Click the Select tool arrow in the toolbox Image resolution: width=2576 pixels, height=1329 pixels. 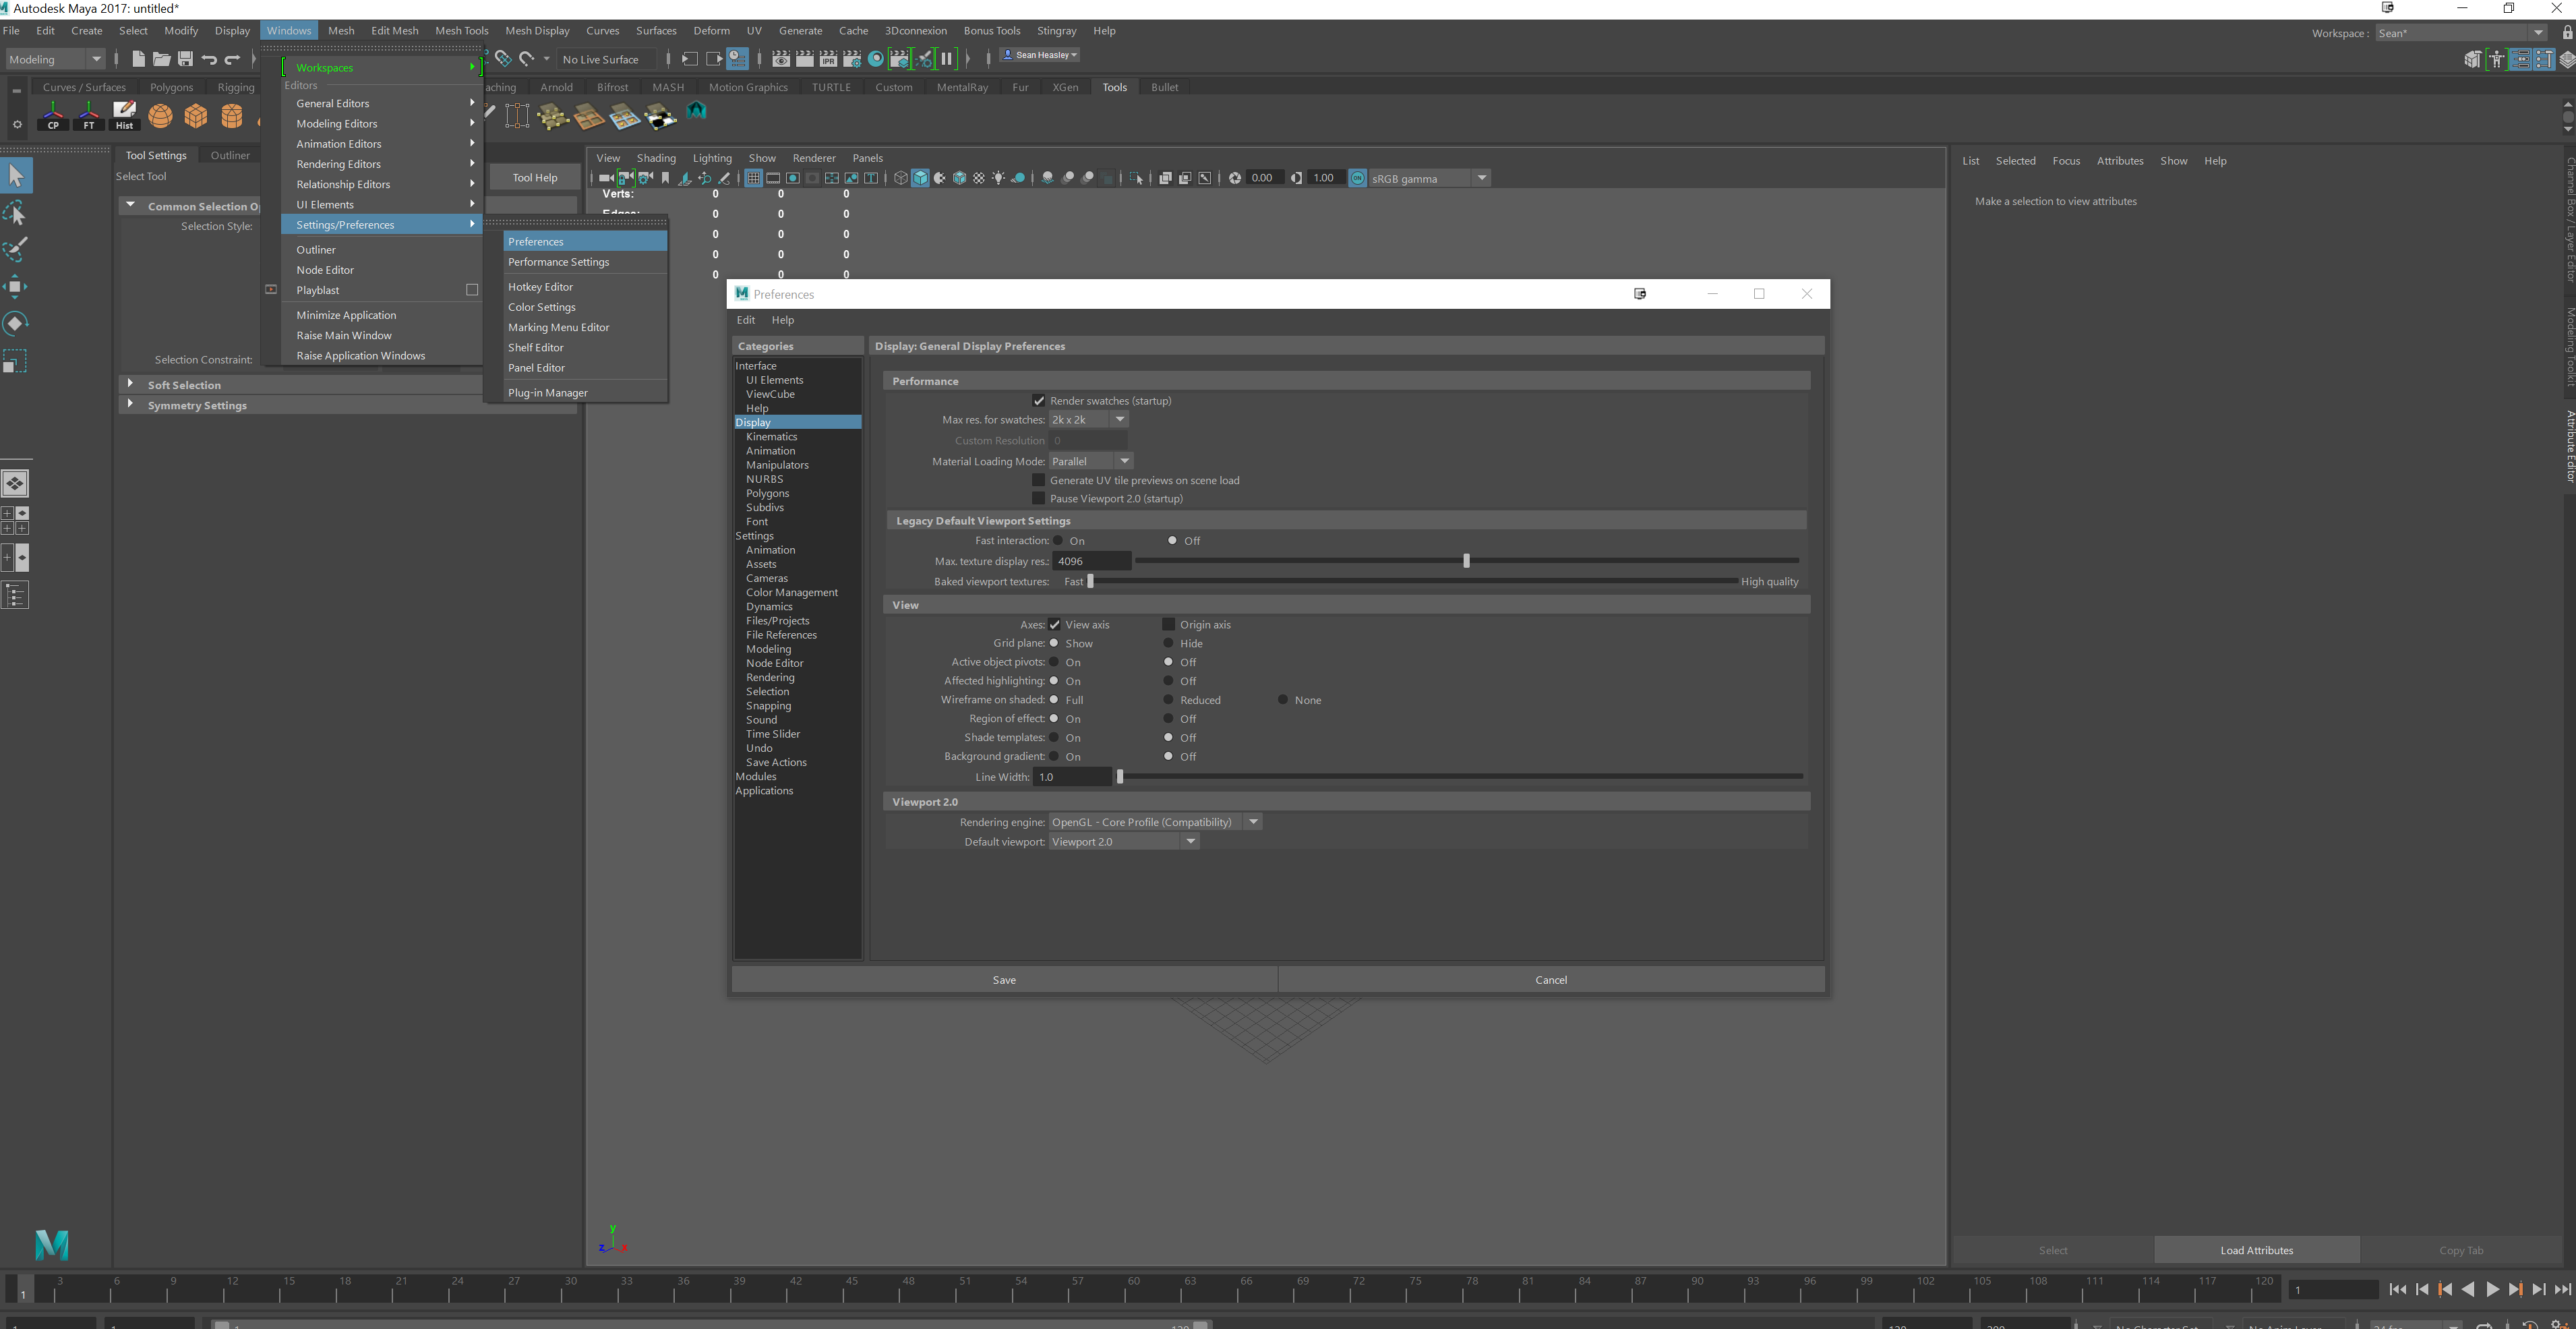[x=16, y=176]
